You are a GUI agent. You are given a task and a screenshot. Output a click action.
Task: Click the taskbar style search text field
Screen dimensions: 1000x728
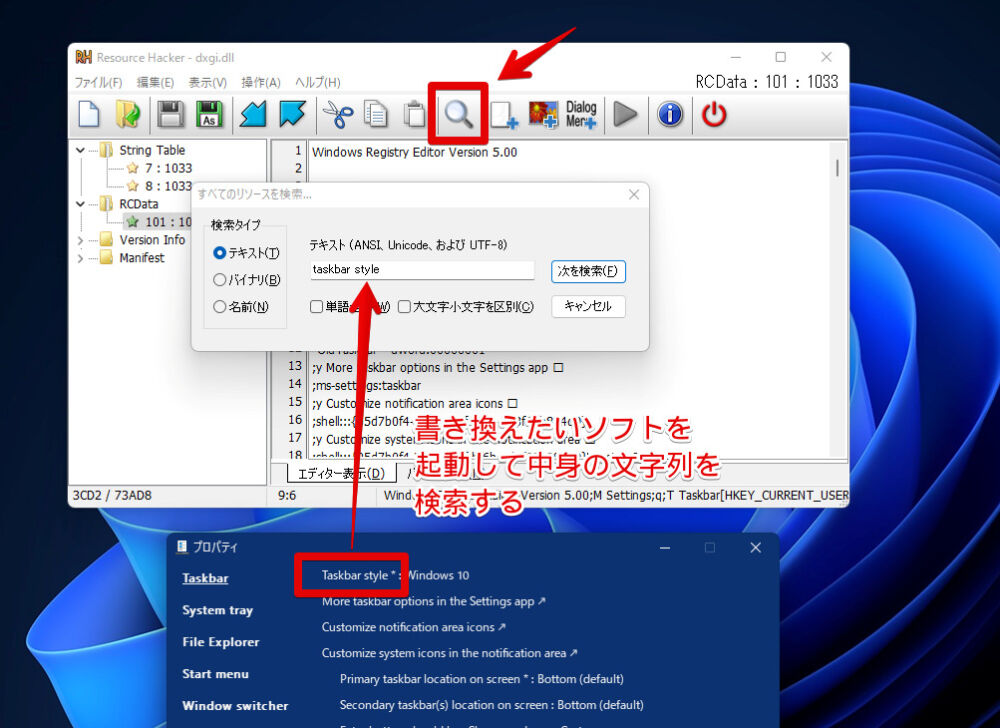point(422,270)
